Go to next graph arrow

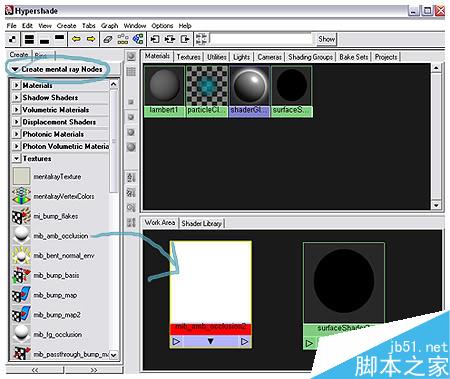point(91,39)
